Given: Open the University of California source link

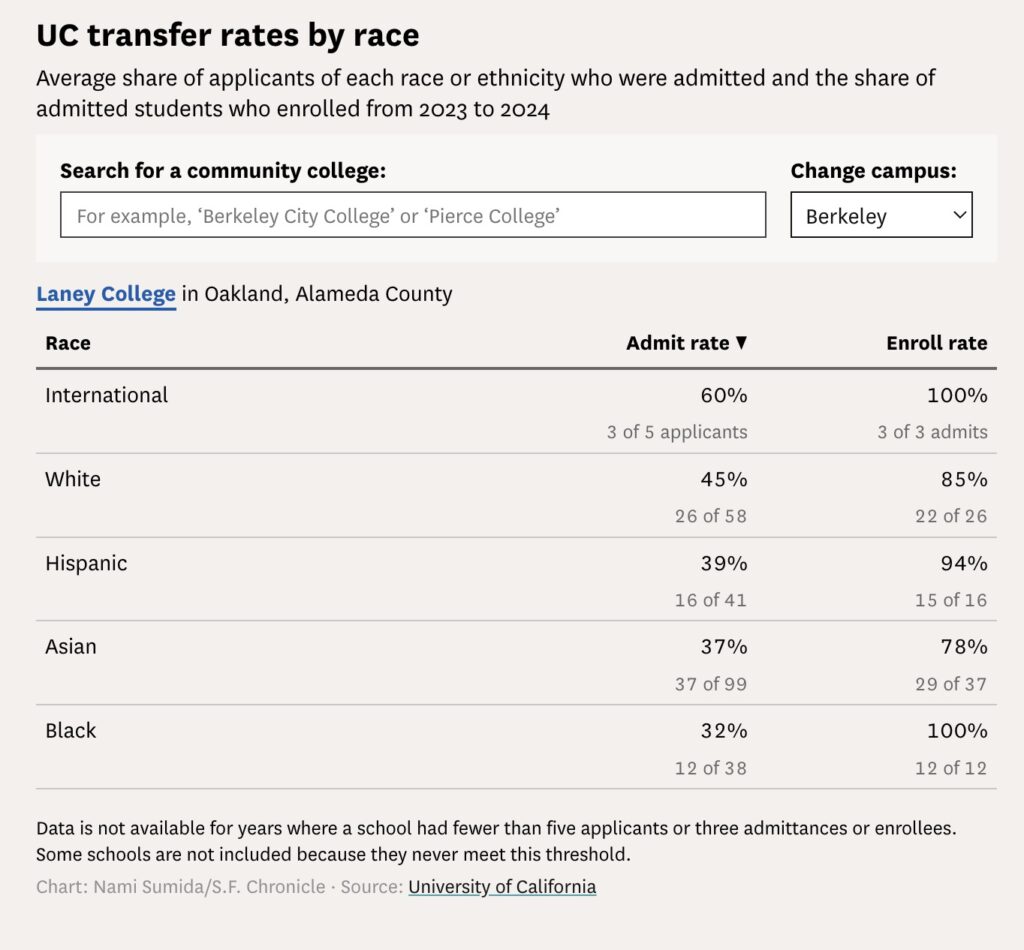Looking at the screenshot, I should tap(502, 887).
